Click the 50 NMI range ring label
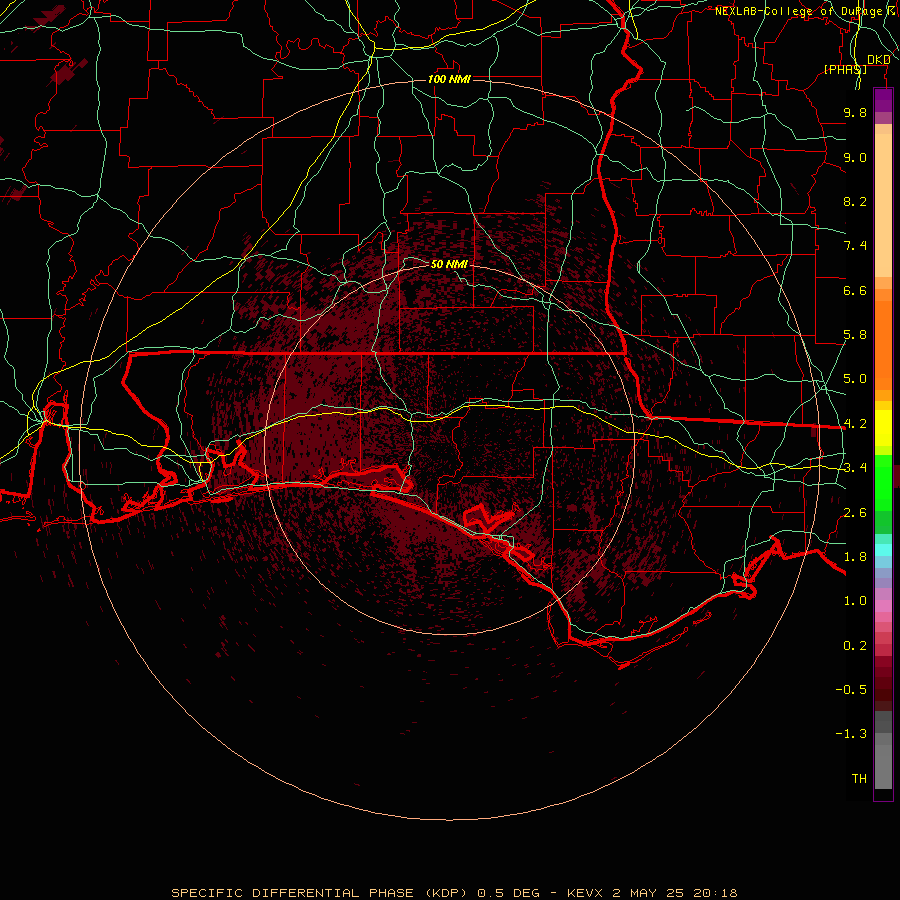900x900 pixels. [x=449, y=264]
